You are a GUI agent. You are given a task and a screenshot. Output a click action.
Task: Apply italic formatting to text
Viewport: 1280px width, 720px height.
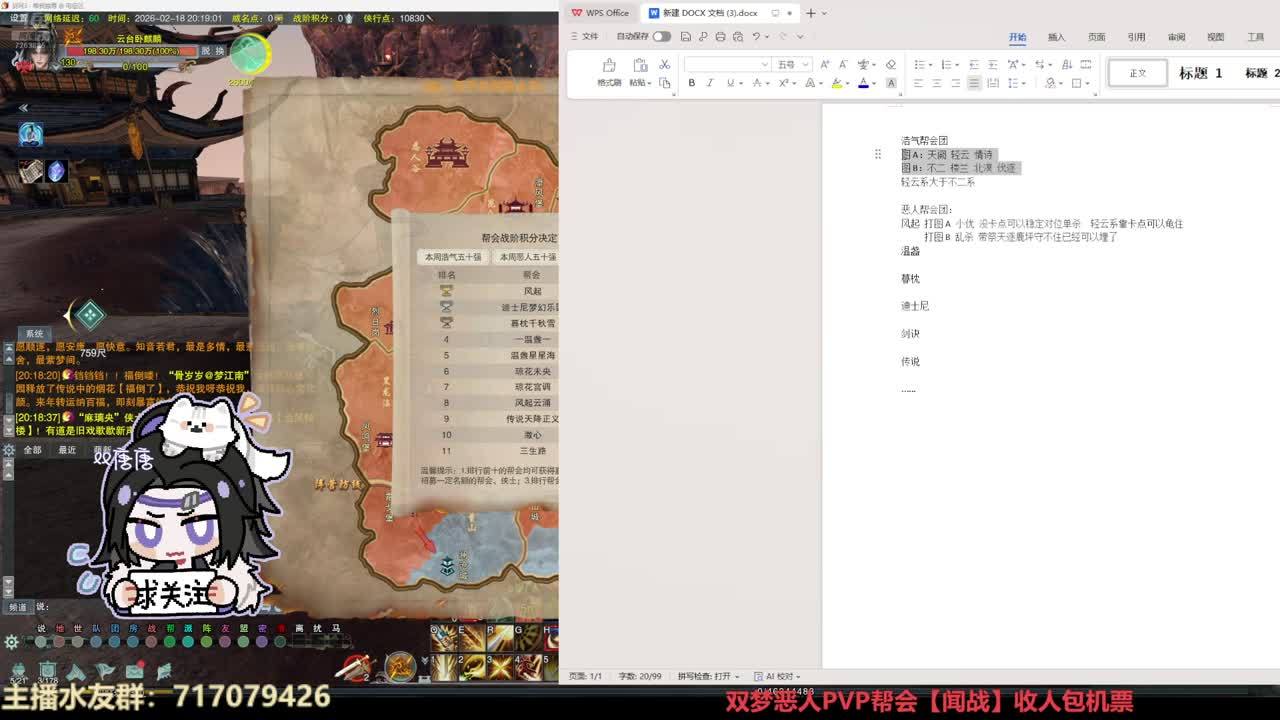(x=710, y=83)
